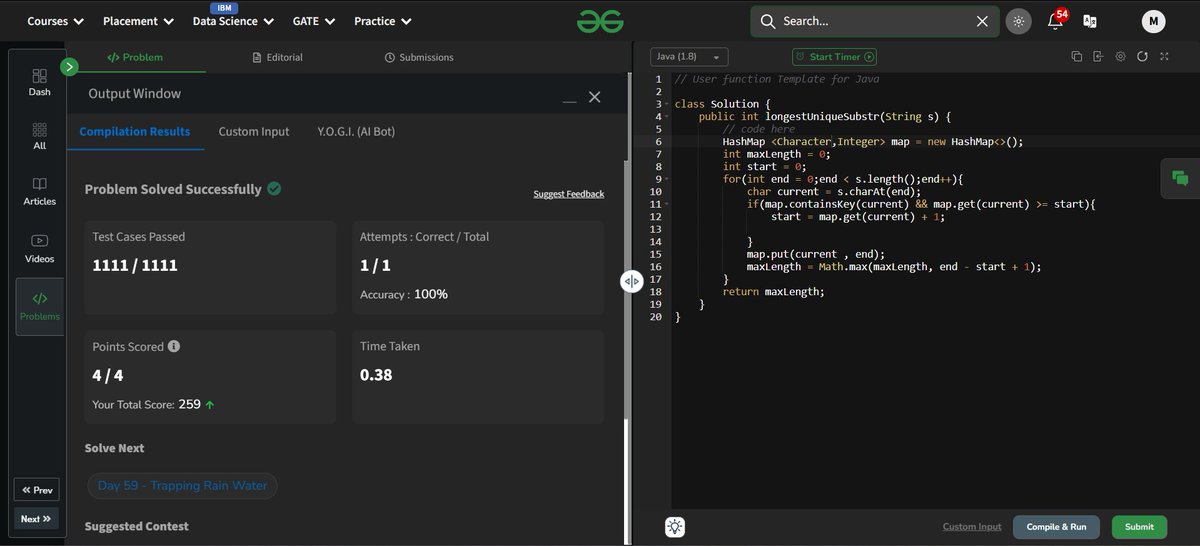
Task: Collapse code fold at line 9
Action: coord(666,179)
